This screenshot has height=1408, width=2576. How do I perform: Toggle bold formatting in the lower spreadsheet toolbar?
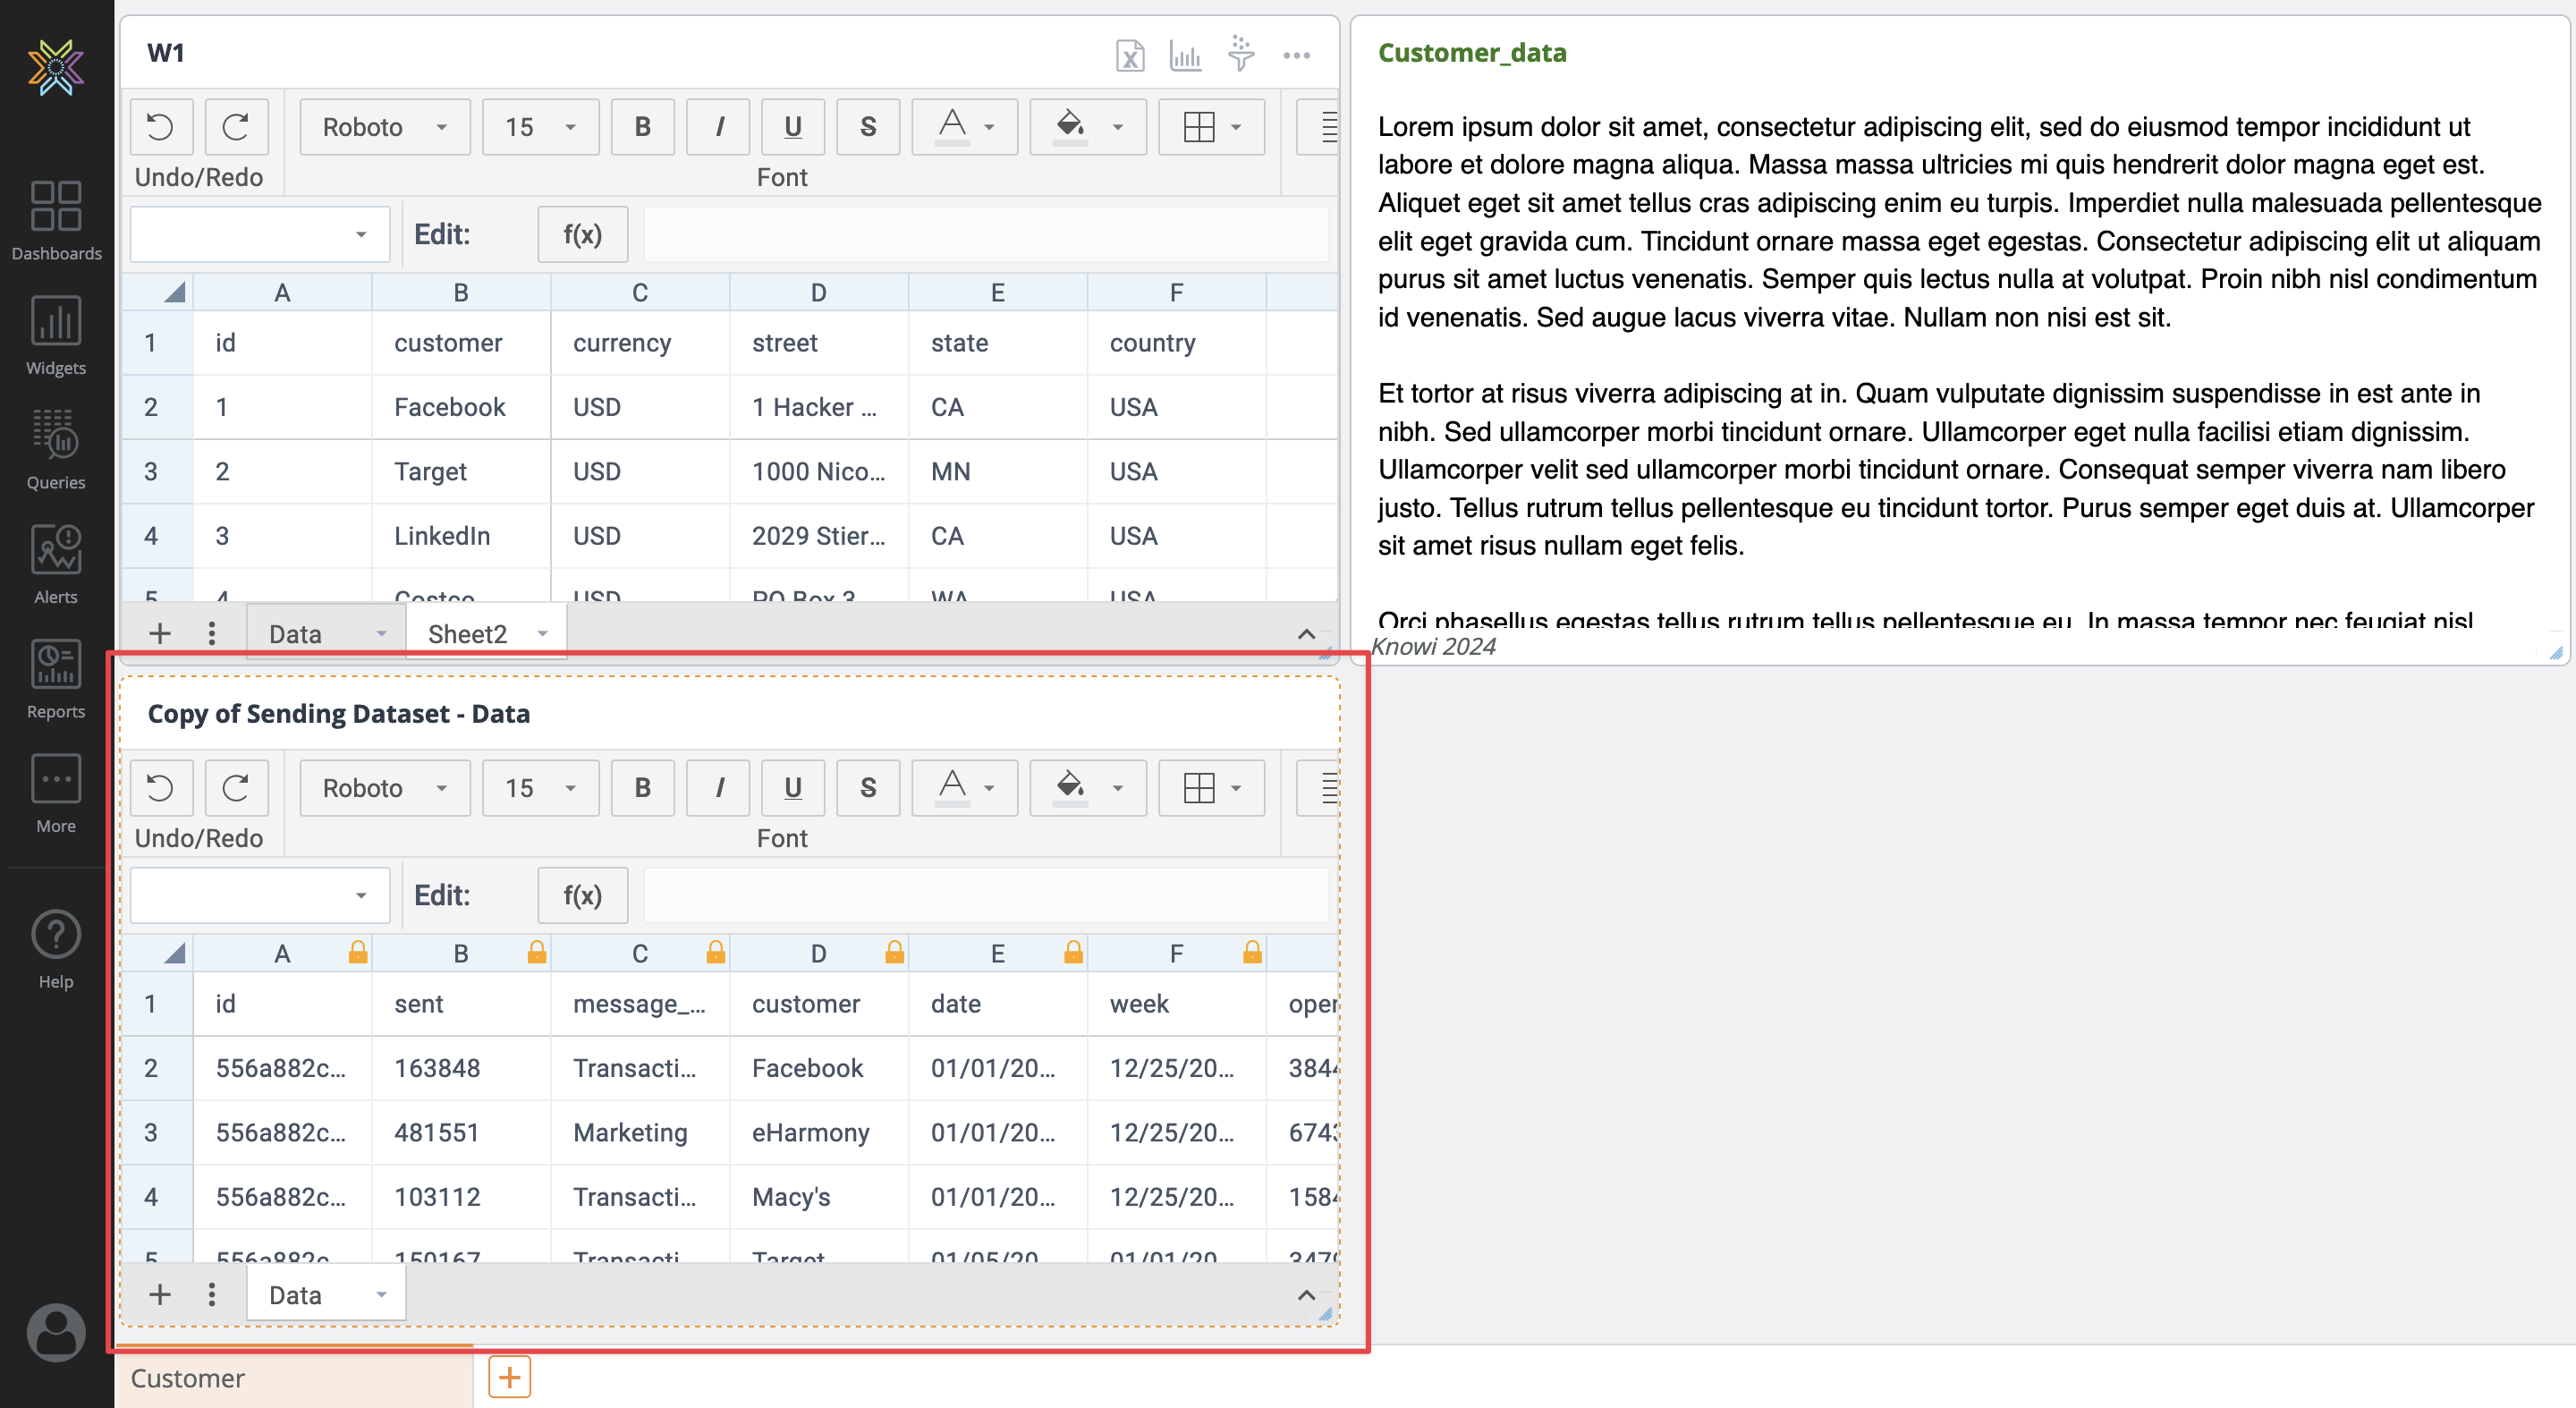[x=642, y=787]
